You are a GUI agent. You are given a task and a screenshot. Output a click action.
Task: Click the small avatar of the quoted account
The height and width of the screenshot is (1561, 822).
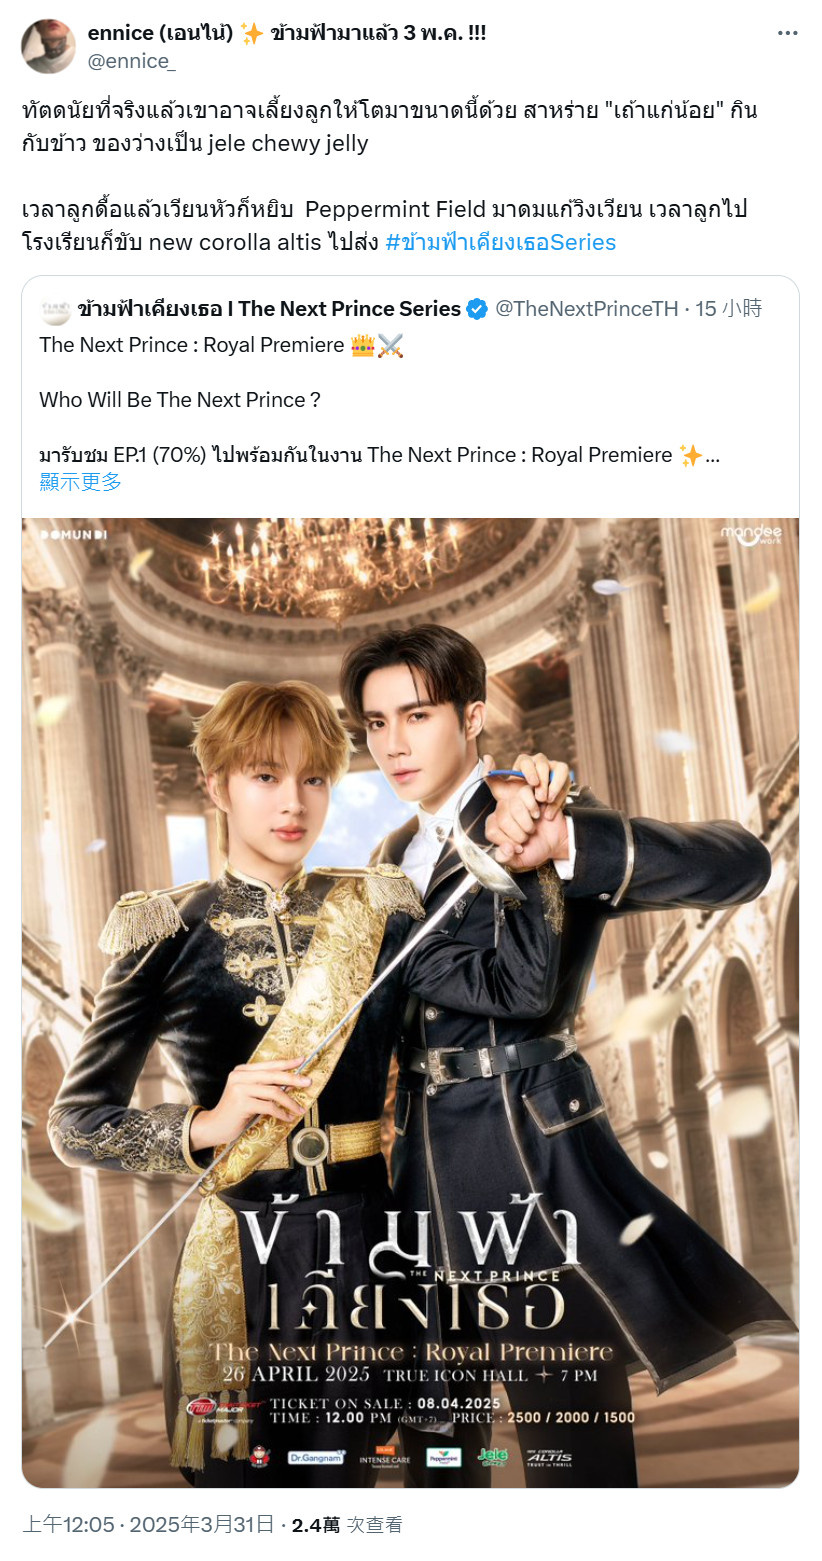coord(54,309)
